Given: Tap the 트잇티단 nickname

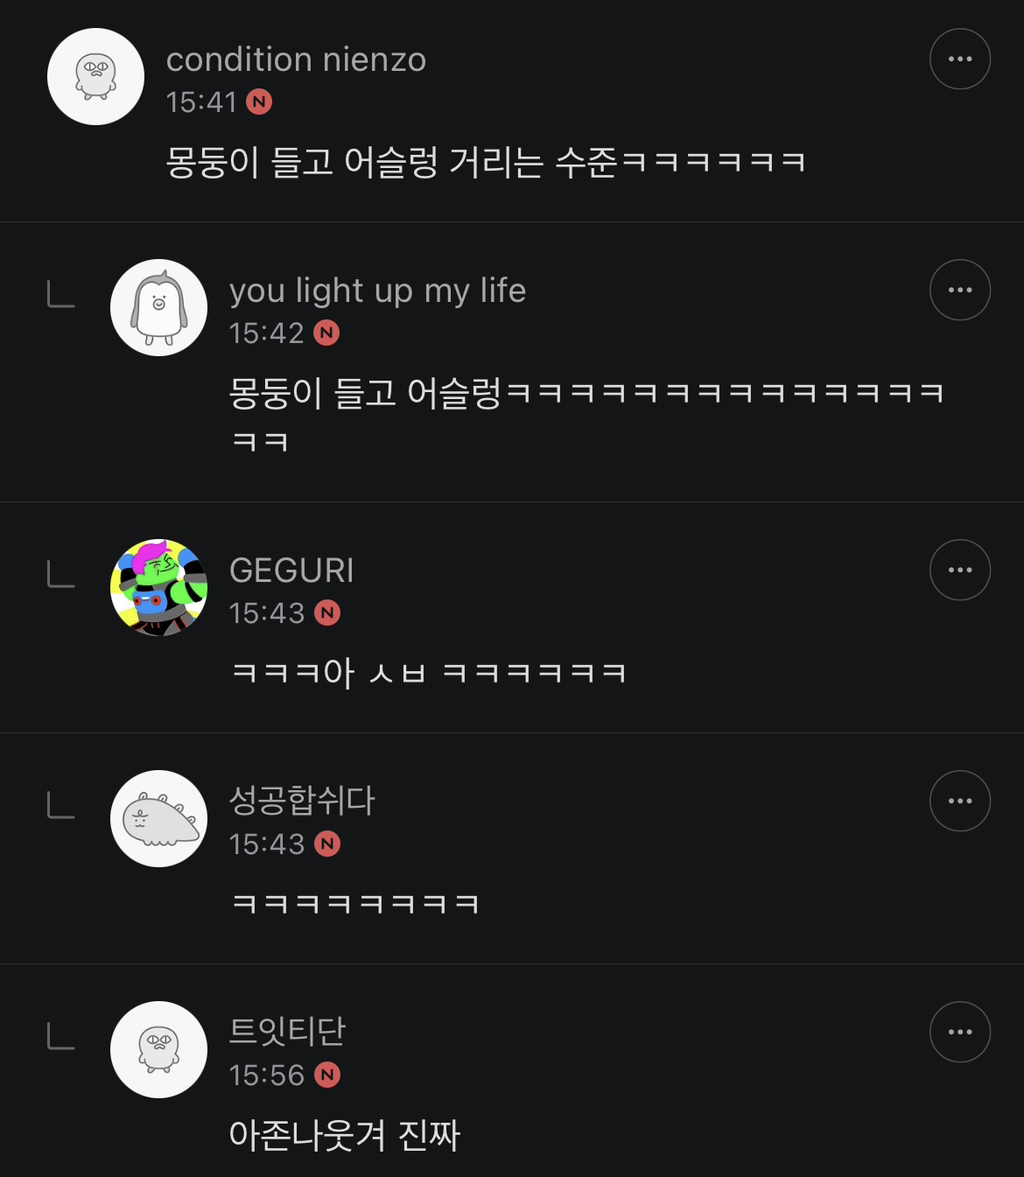Looking at the screenshot, I should [287, 1032].
